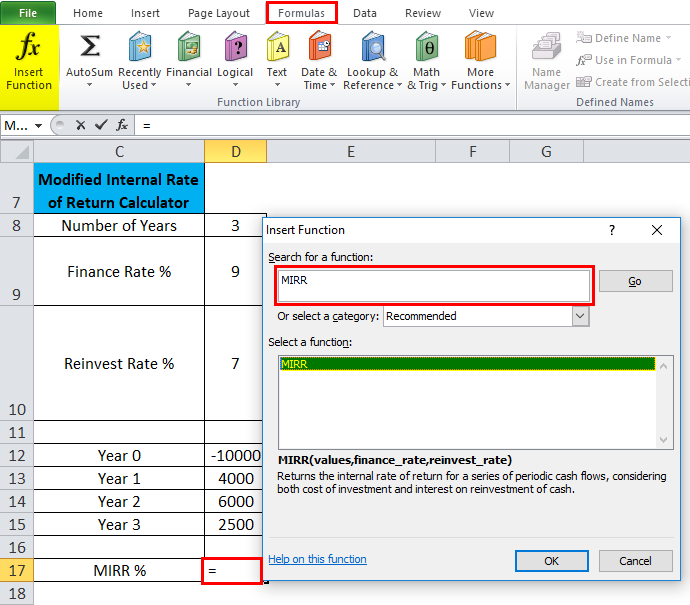
Task: Expand the Define Name dropdown arrow
Action: 668,38
